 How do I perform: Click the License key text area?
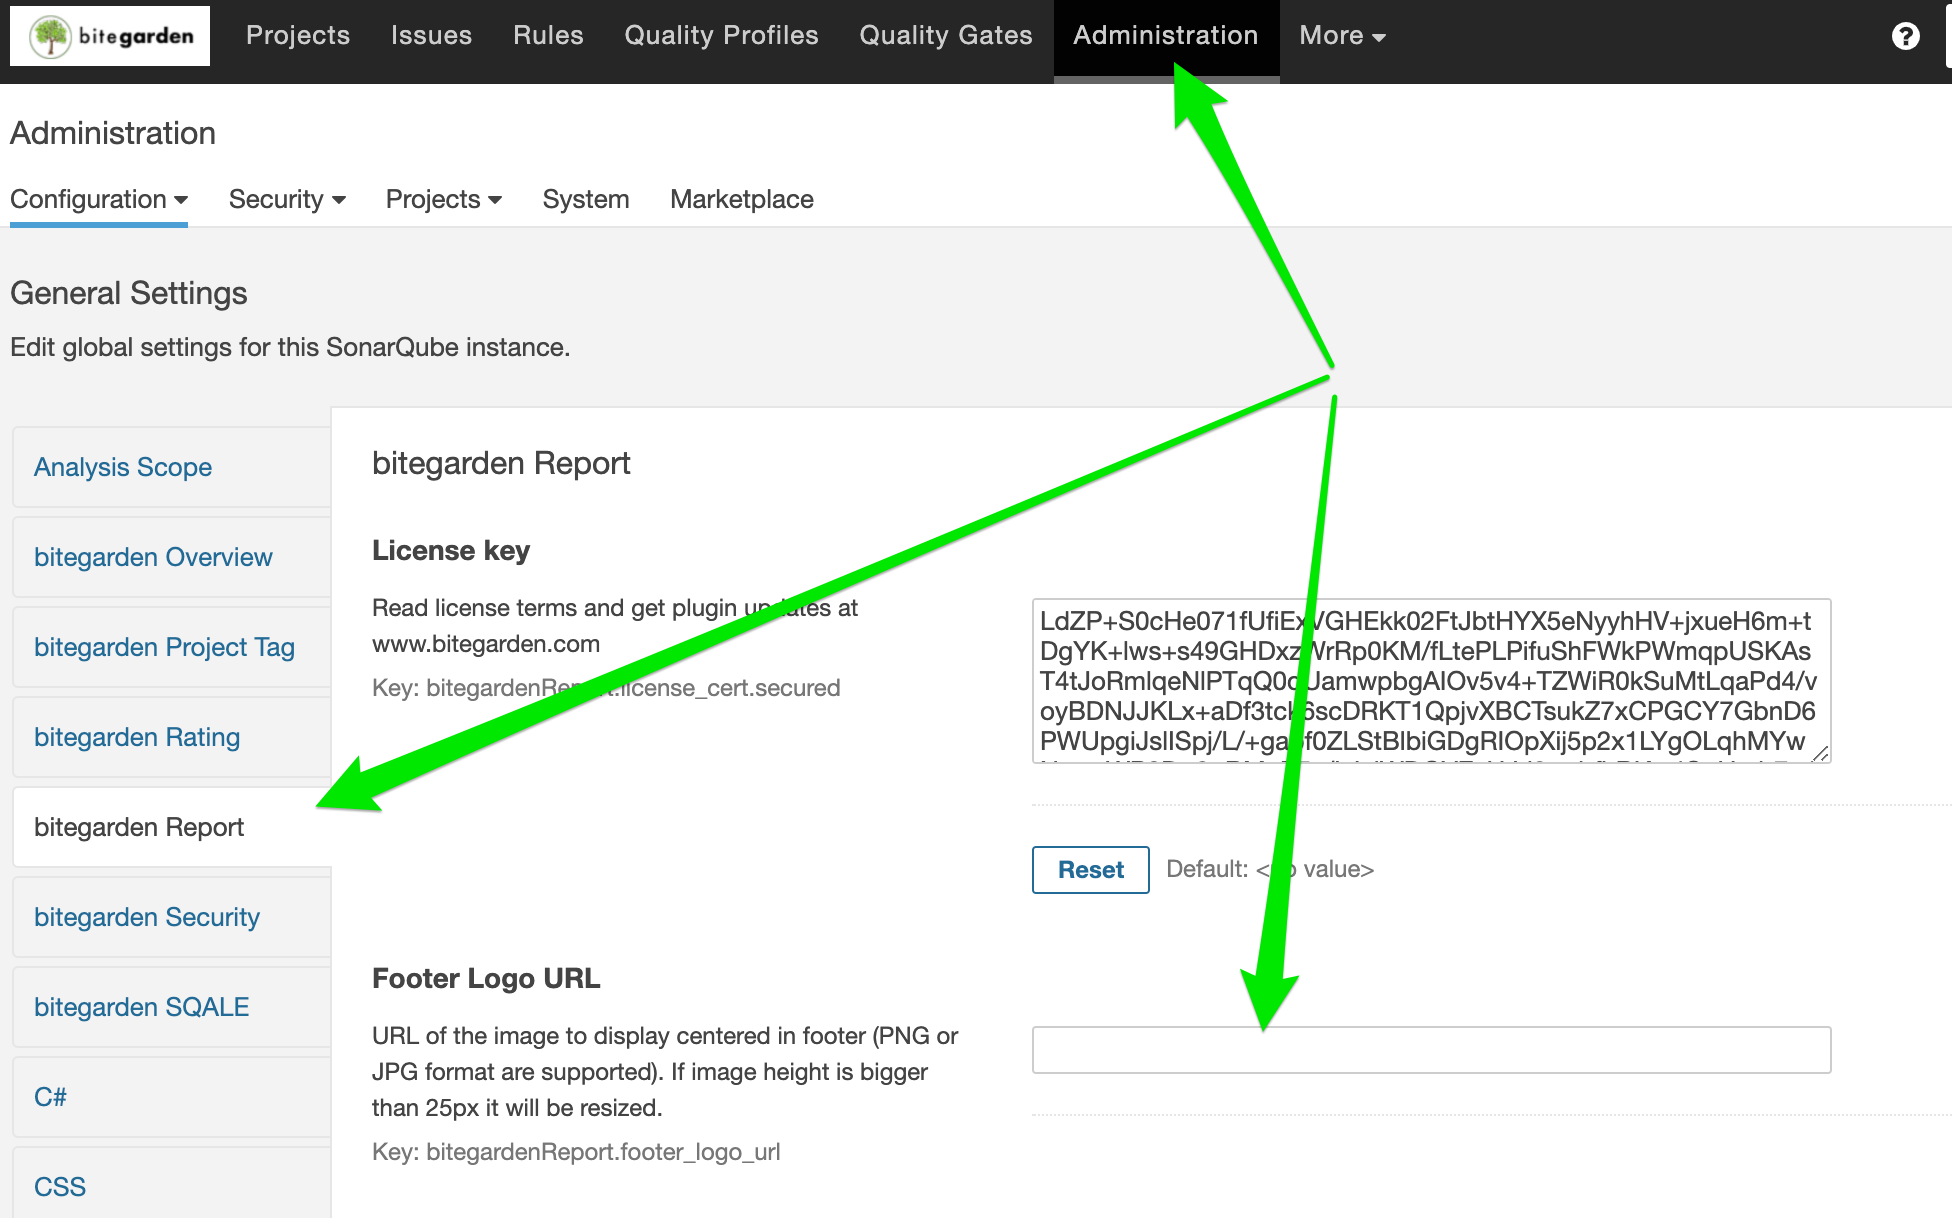tap(1431, 681)
